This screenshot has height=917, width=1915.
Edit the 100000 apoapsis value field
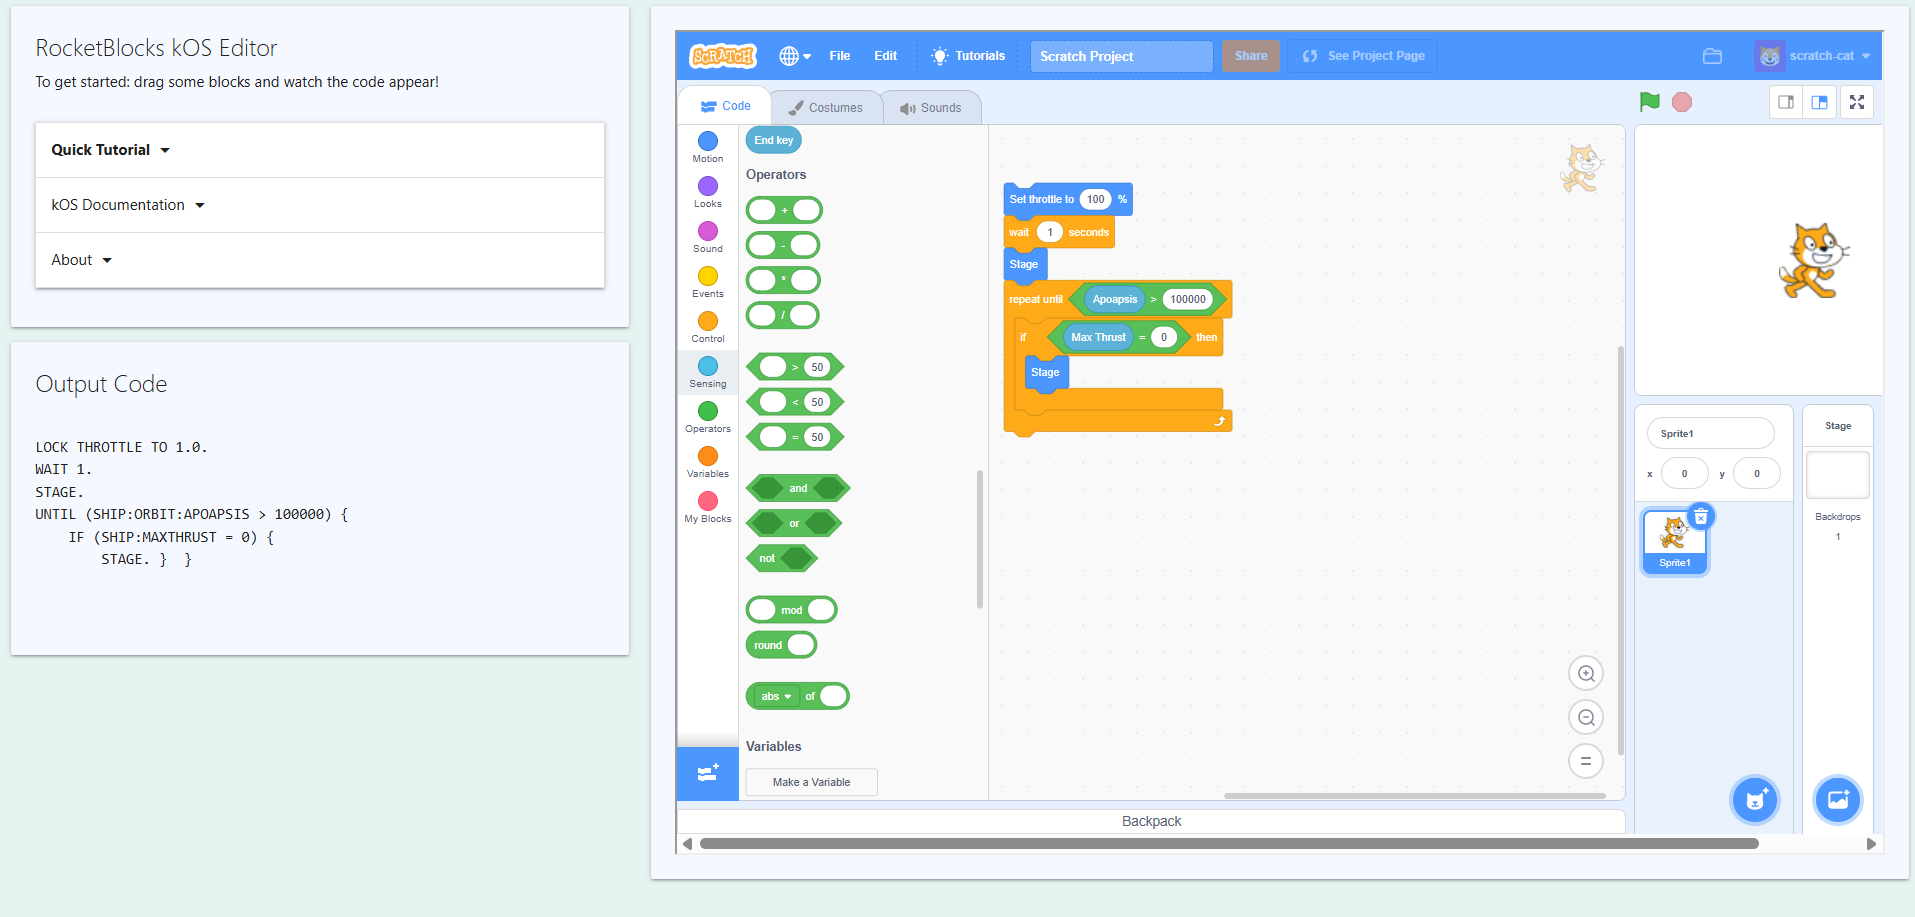click(x=1188, y=299)
